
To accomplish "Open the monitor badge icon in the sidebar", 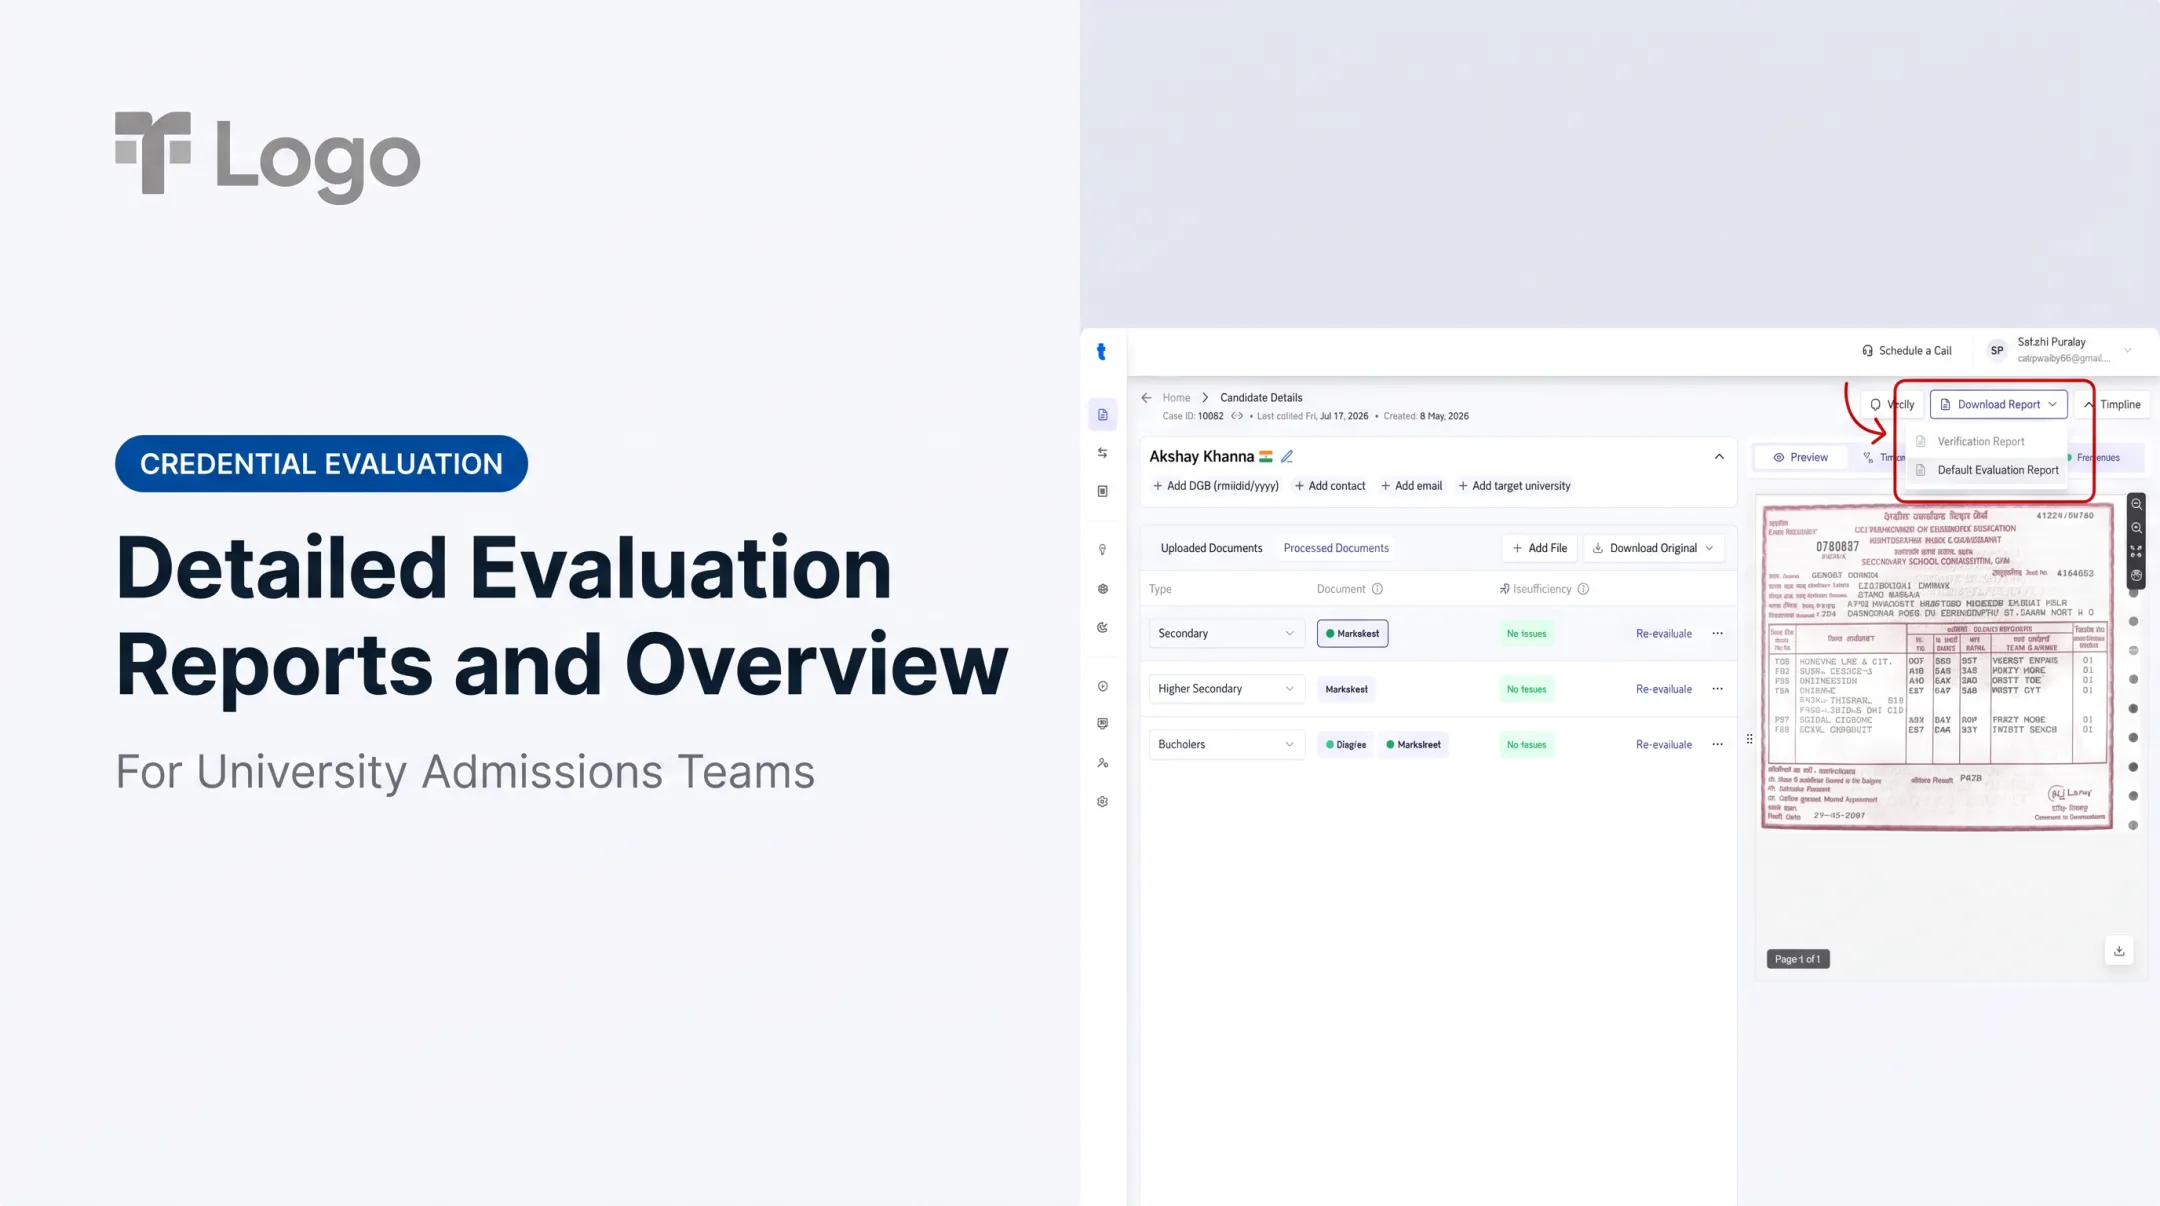I will tap(1102, 723).
